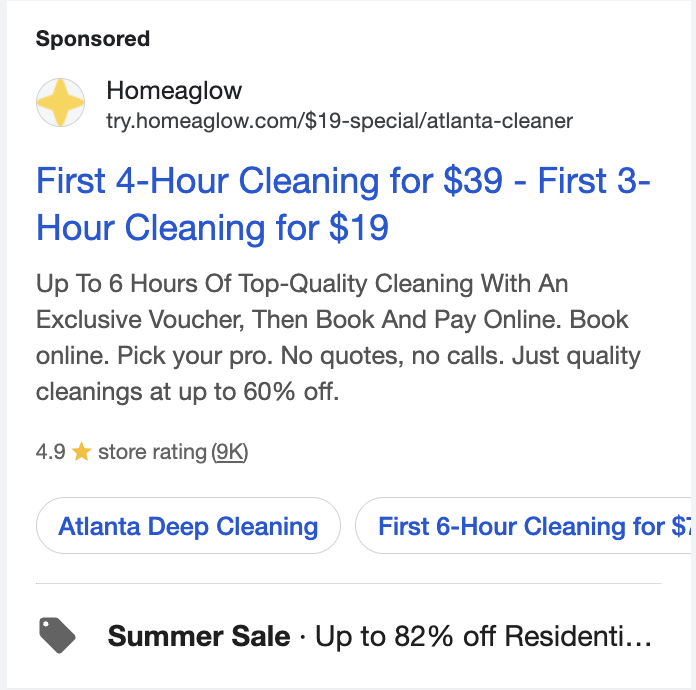This screenshot has width=696, height=690.
Task: Open the 9K store reviews link
Action: pos(229,452)
